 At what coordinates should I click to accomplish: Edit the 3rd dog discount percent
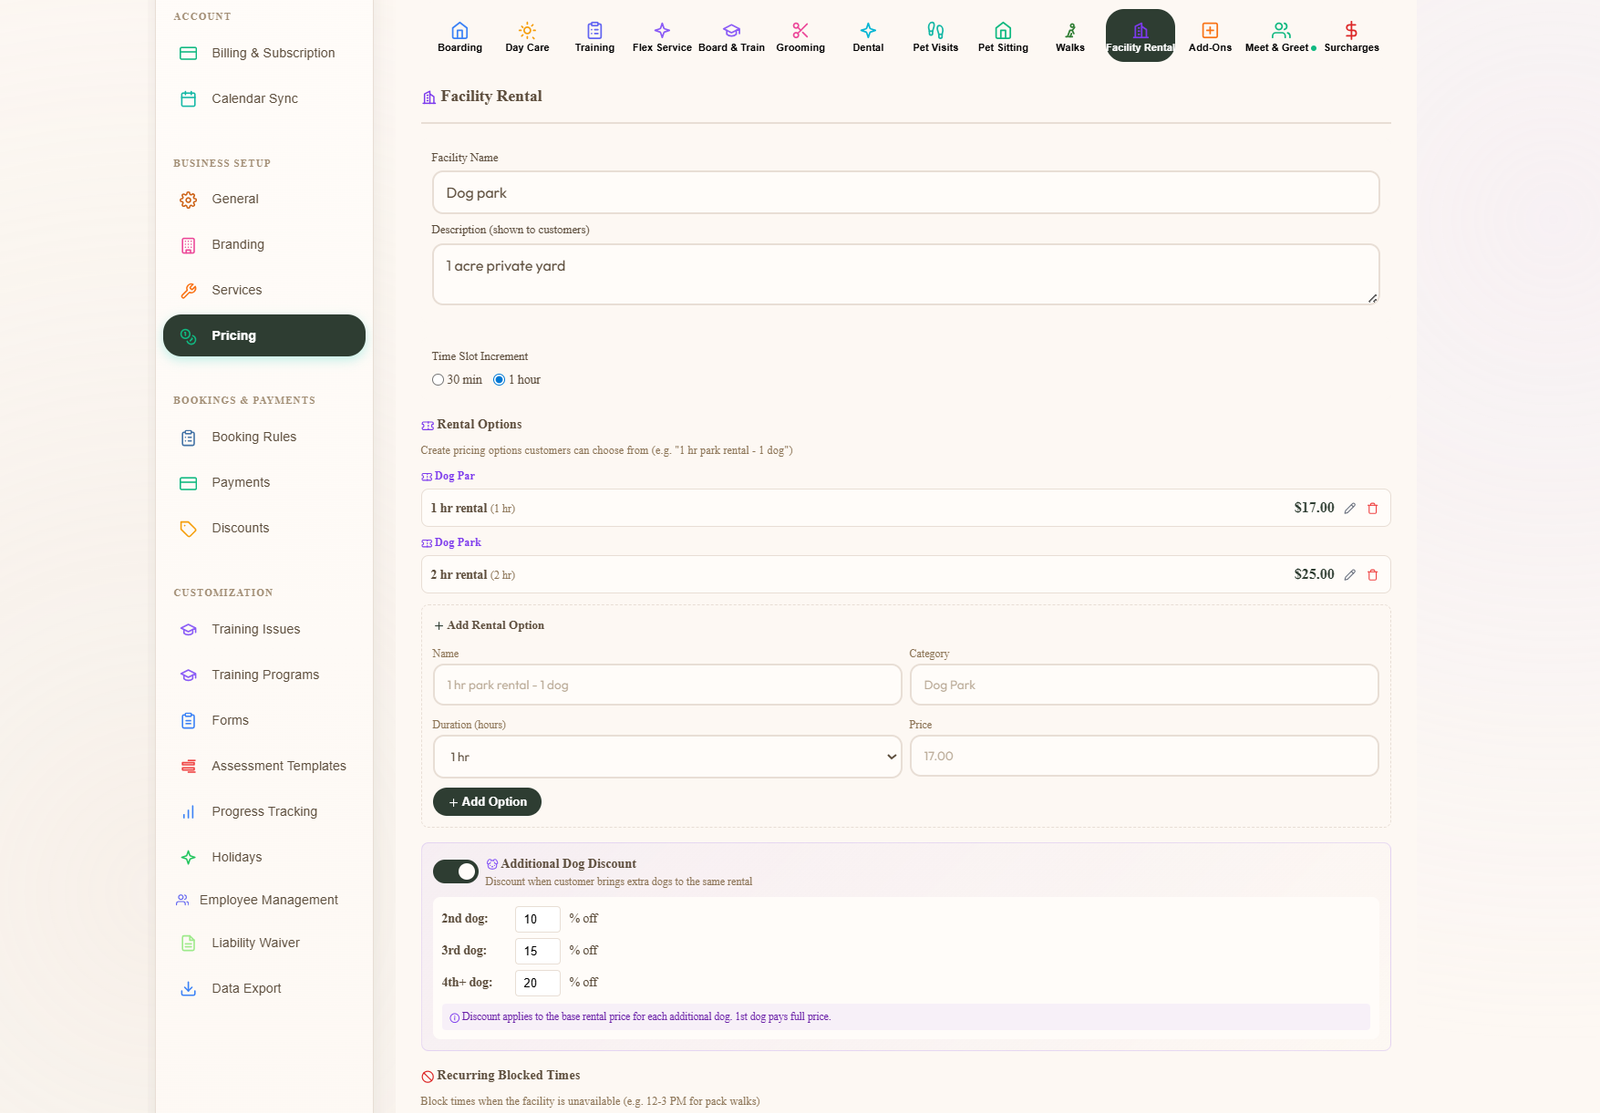[x=537, y=951]
